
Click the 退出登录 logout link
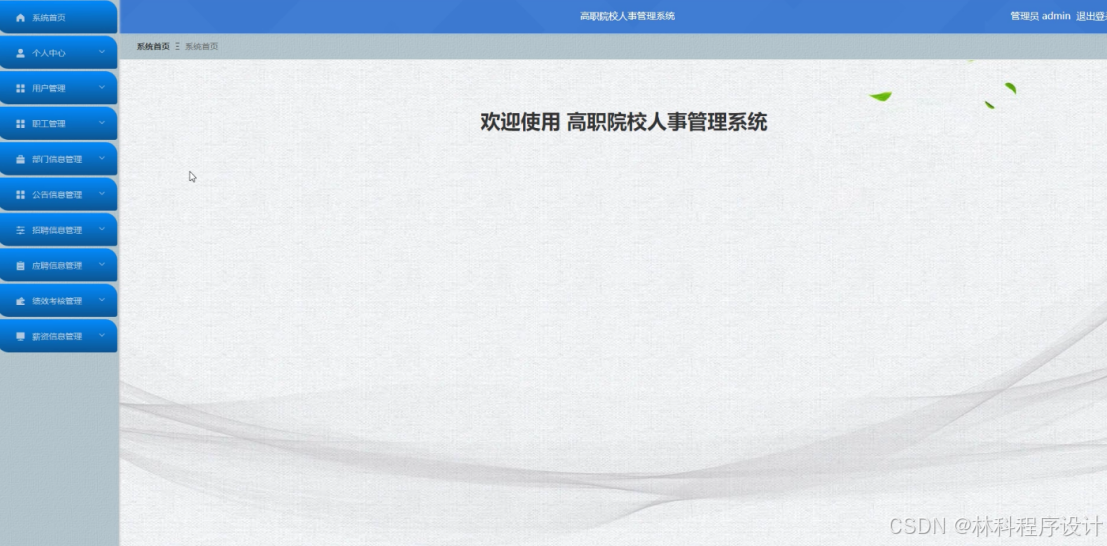(x=1091, y=16)
